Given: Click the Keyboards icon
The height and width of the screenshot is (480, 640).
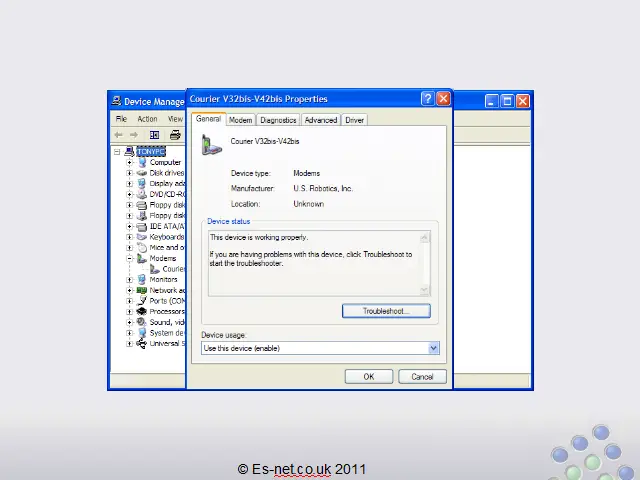Looking at the screenshot, I should (x=142, y=237).
